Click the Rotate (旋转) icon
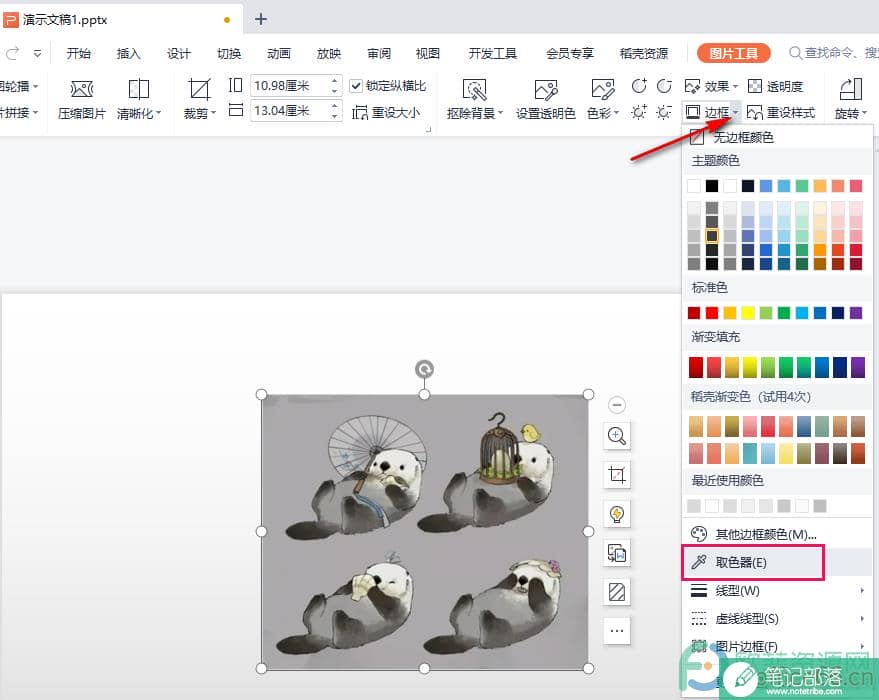 tap(850, 90)
